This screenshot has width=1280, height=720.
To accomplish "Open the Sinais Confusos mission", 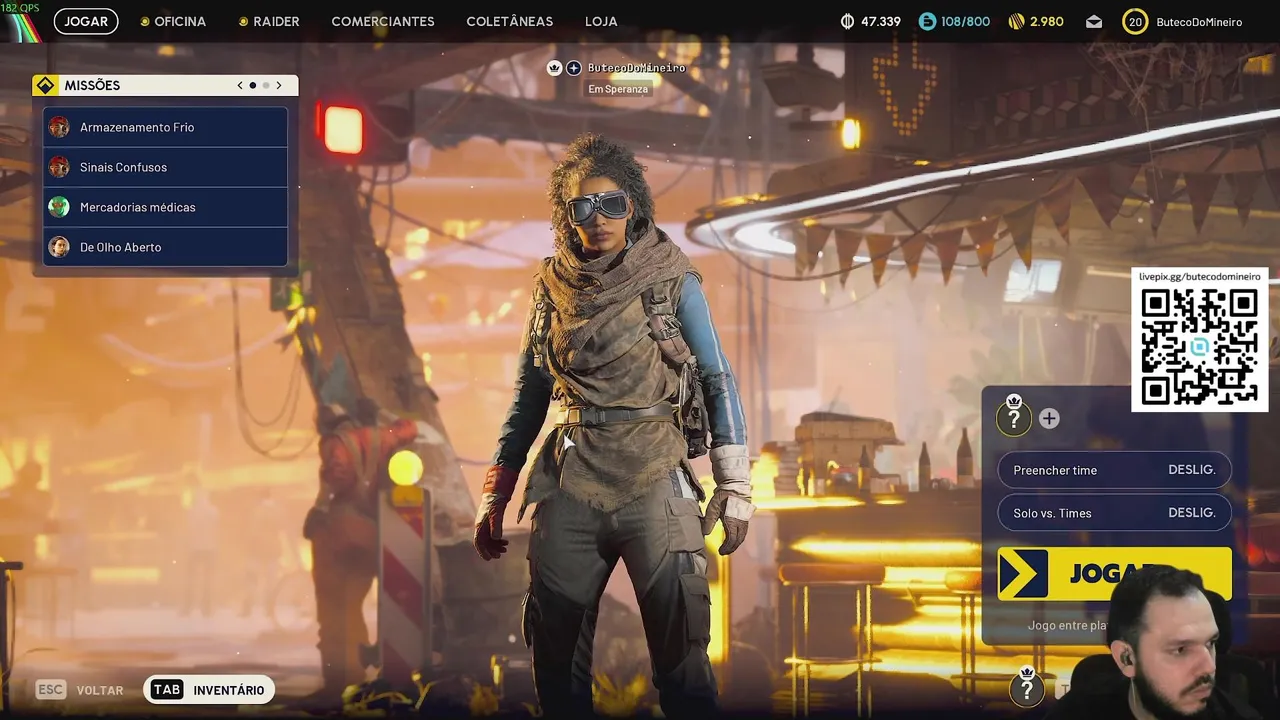I will [x=165, y=167].
